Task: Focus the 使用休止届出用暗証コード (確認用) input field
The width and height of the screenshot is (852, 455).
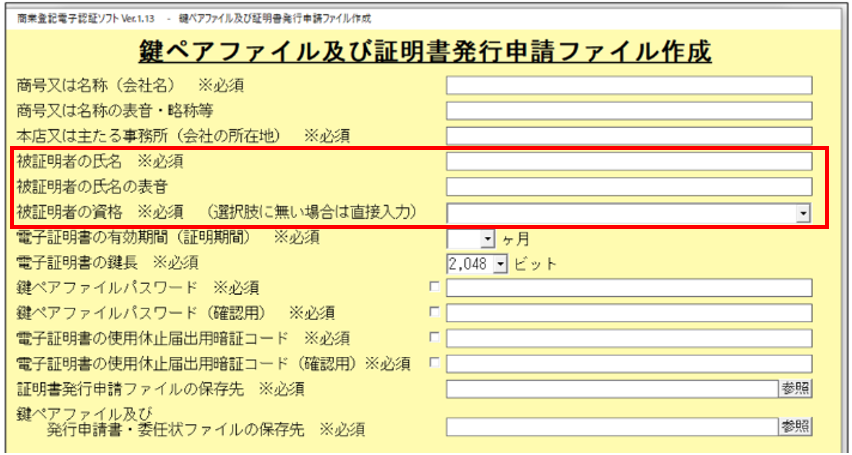Action: pos(629,364)
